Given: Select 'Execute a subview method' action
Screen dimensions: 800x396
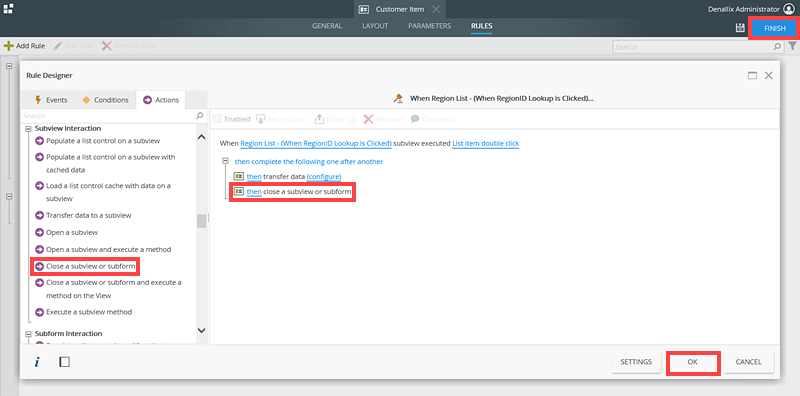Looking at the screenshot, I should pyautogui.click(x=89, y=312).
